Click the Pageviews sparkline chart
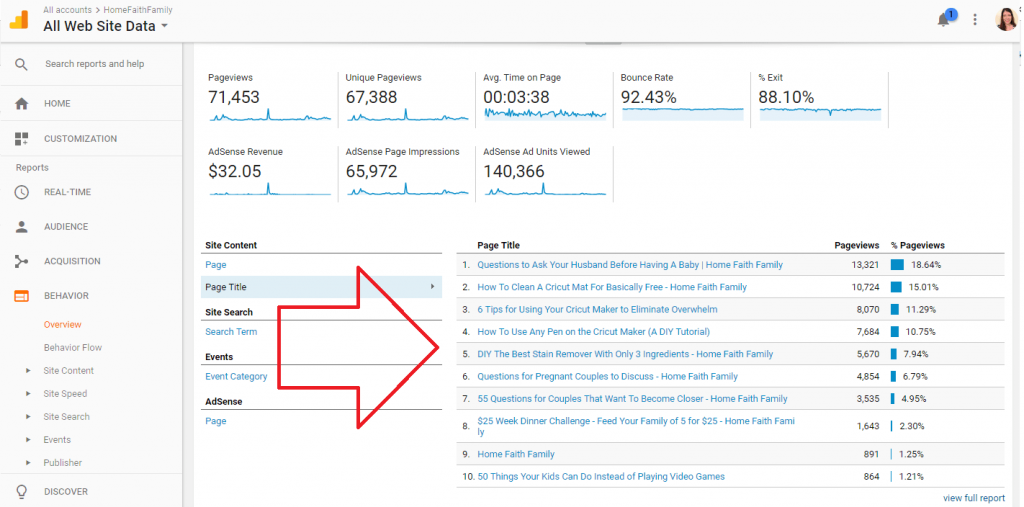The height and width of the screenshot is (507, 1024). (x=270, y=115)
